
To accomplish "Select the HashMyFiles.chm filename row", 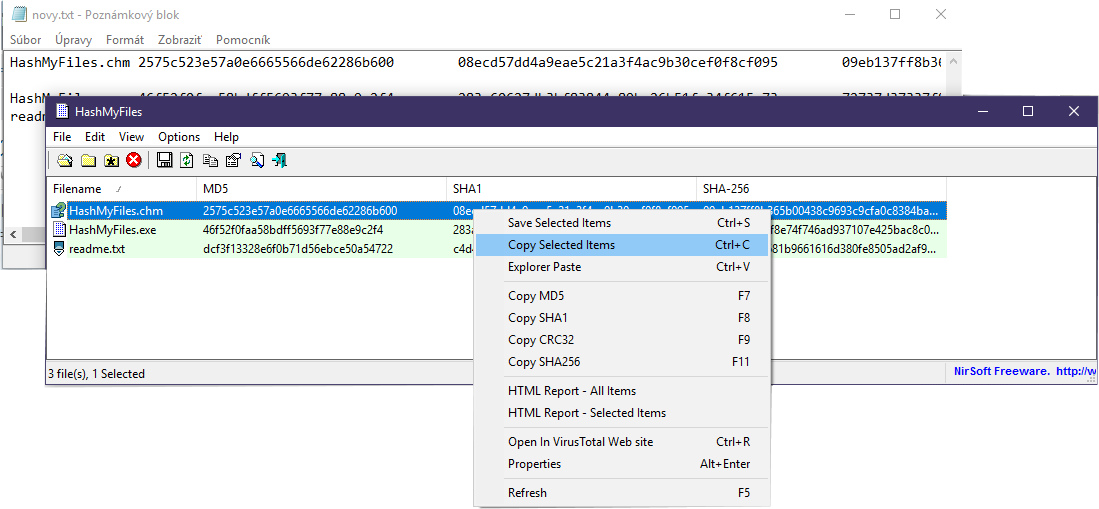I will click(x=116, y=210).
